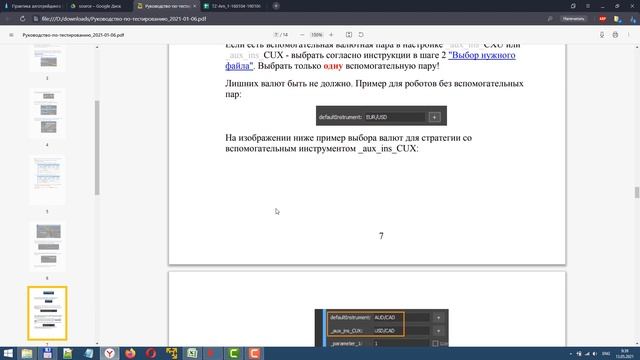Click the Напечатать button in address bar
640x360 pixels.
[573, 19]
